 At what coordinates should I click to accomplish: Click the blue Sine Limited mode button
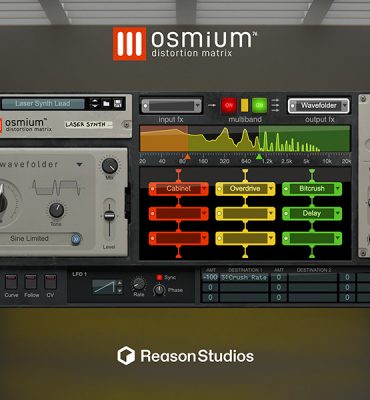point(76,239)
